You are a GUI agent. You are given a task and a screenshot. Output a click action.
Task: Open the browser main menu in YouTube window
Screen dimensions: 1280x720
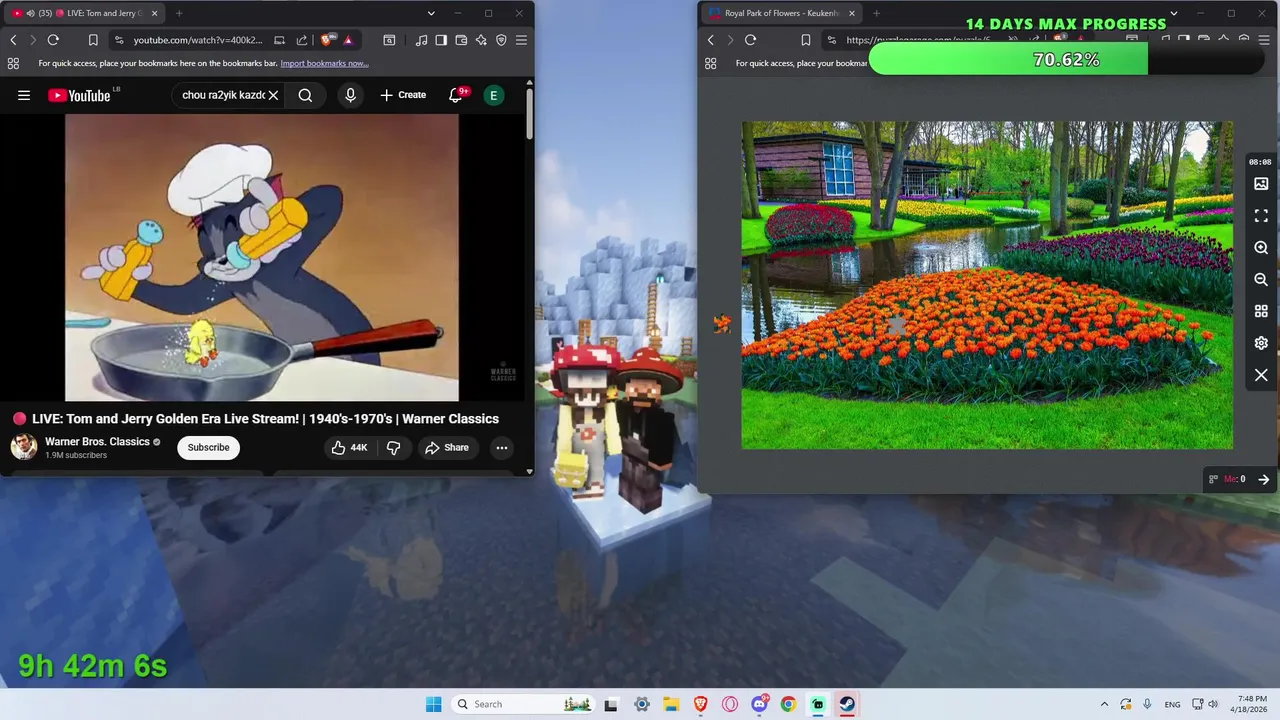(521, 40)
